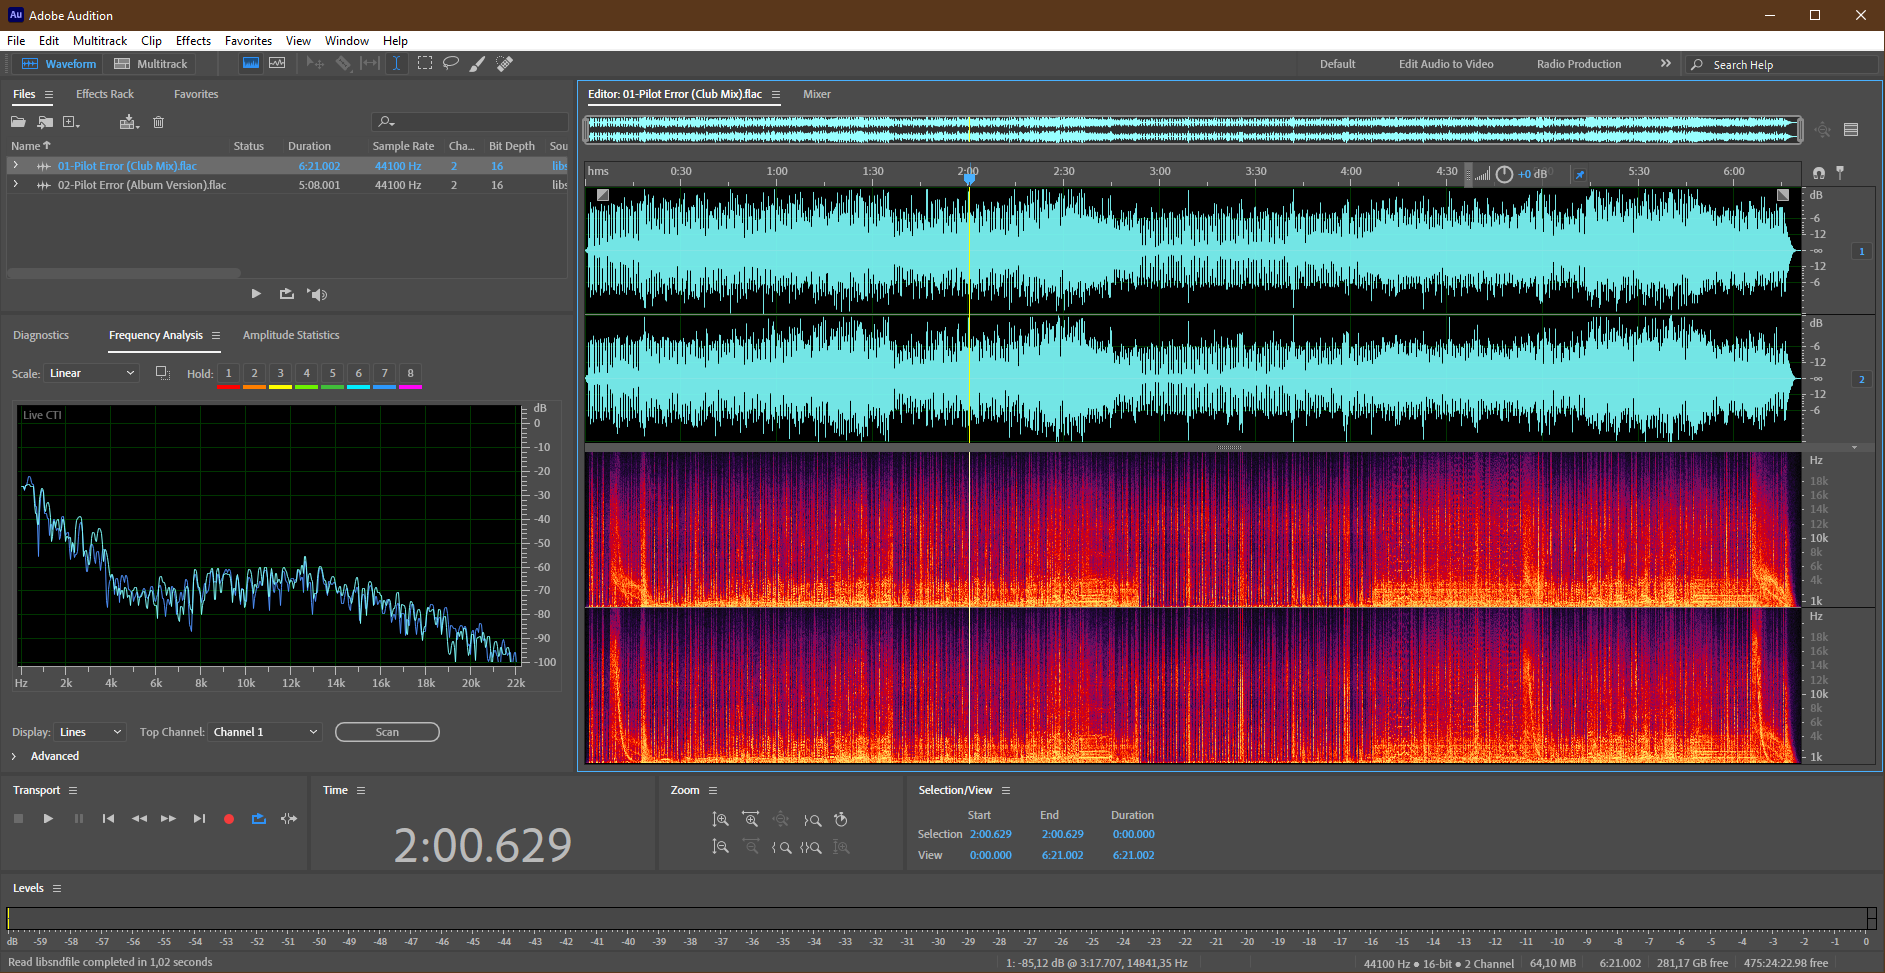The image size is (1885, 973).
Task: Open the Favorites menu in menu bar
Action: 248,41
